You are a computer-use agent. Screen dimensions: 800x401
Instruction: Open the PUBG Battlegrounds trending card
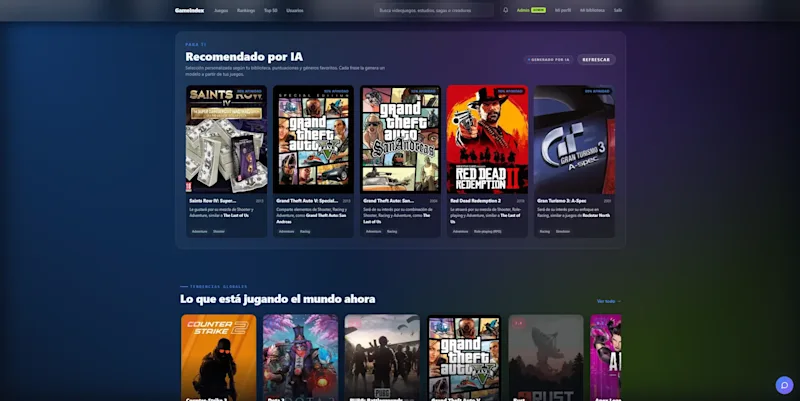(382, 358)
